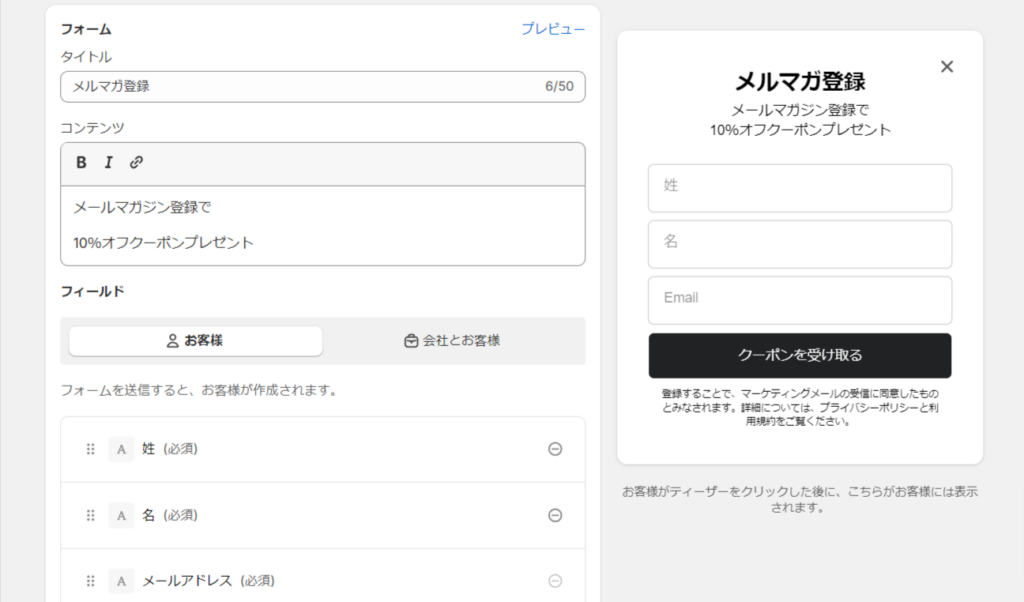Focus the タイトル input field
The width and height of the screenshot is (1024, 602).
pyautogui.click(x=323, y=87)
